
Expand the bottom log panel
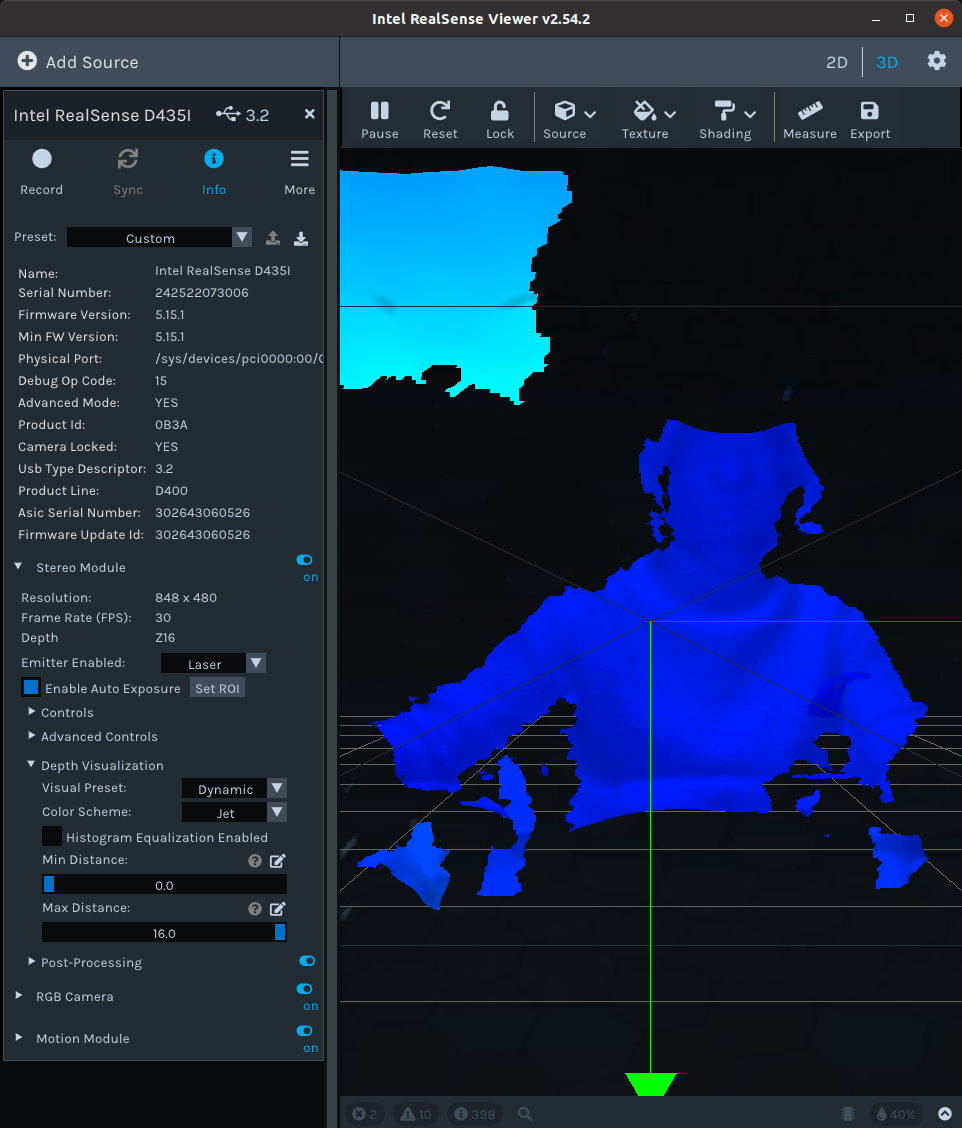click(945, 1114)
